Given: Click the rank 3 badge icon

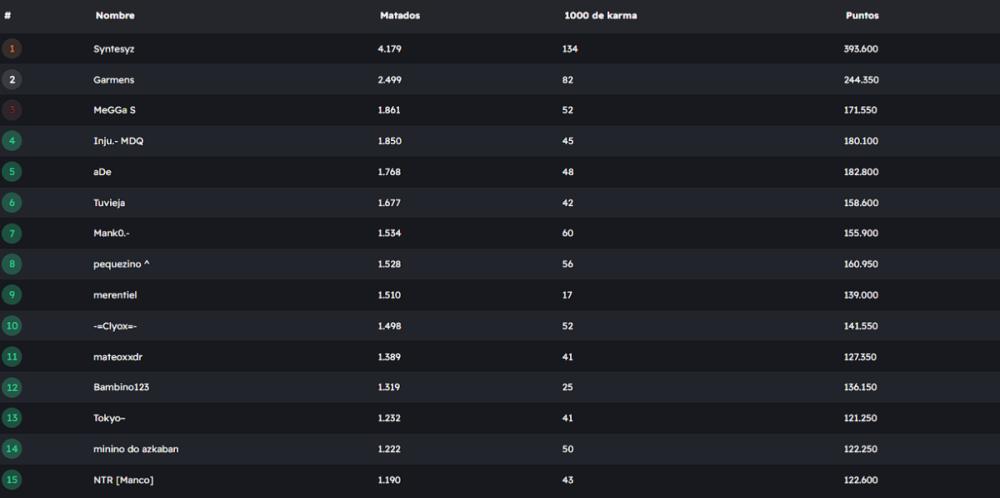Looking at the screenshot, I should point(12,110).
